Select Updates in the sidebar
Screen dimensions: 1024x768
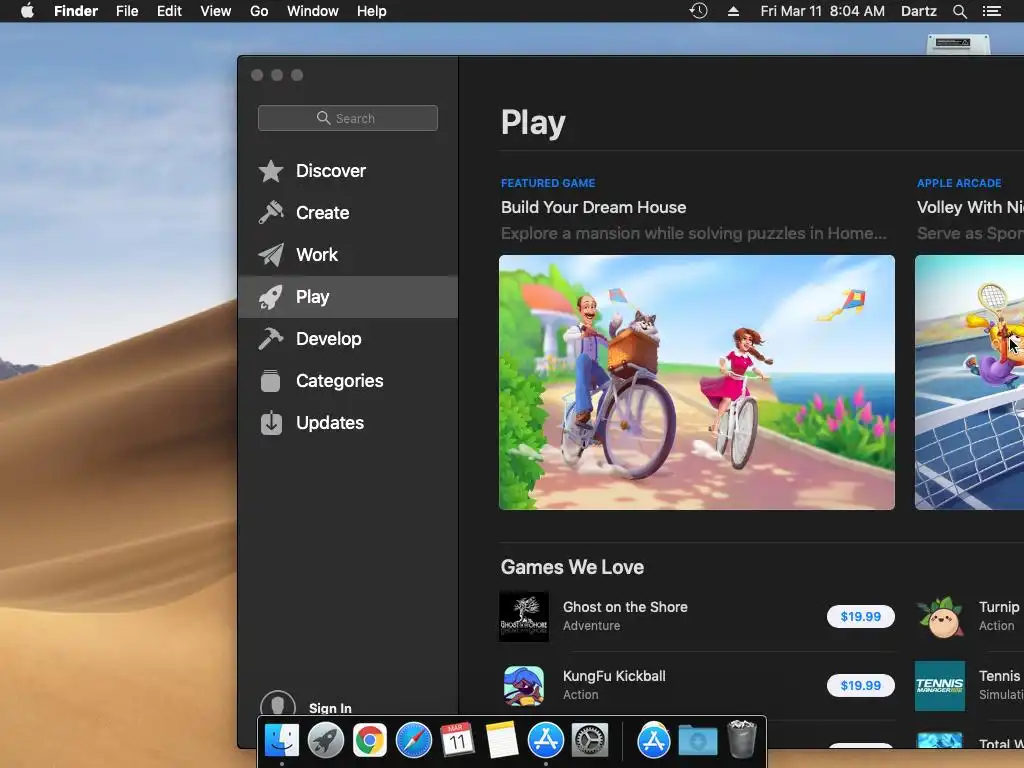point(348,423)
